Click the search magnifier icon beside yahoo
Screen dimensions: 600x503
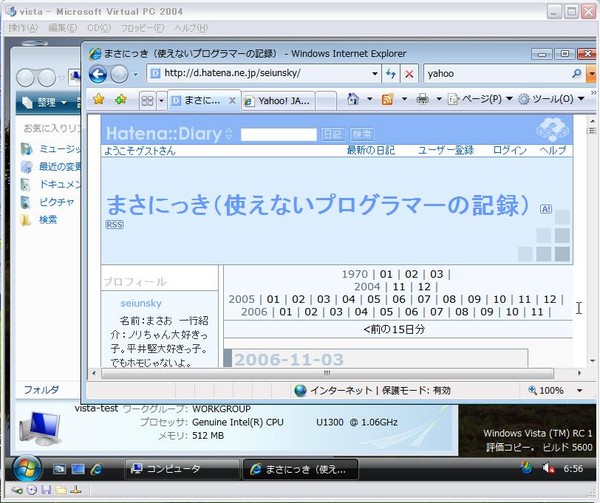point(577,73)
